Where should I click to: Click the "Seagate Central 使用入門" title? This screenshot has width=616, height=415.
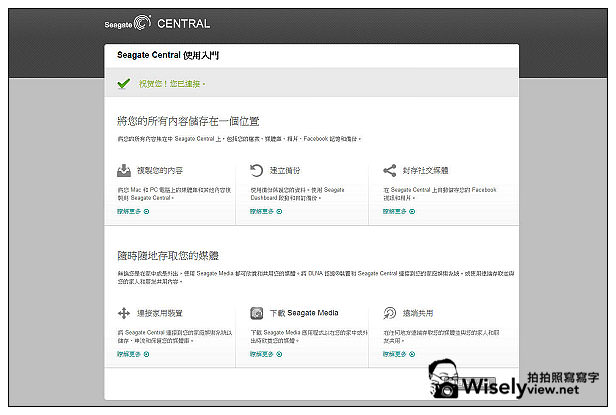coord(168,55)
